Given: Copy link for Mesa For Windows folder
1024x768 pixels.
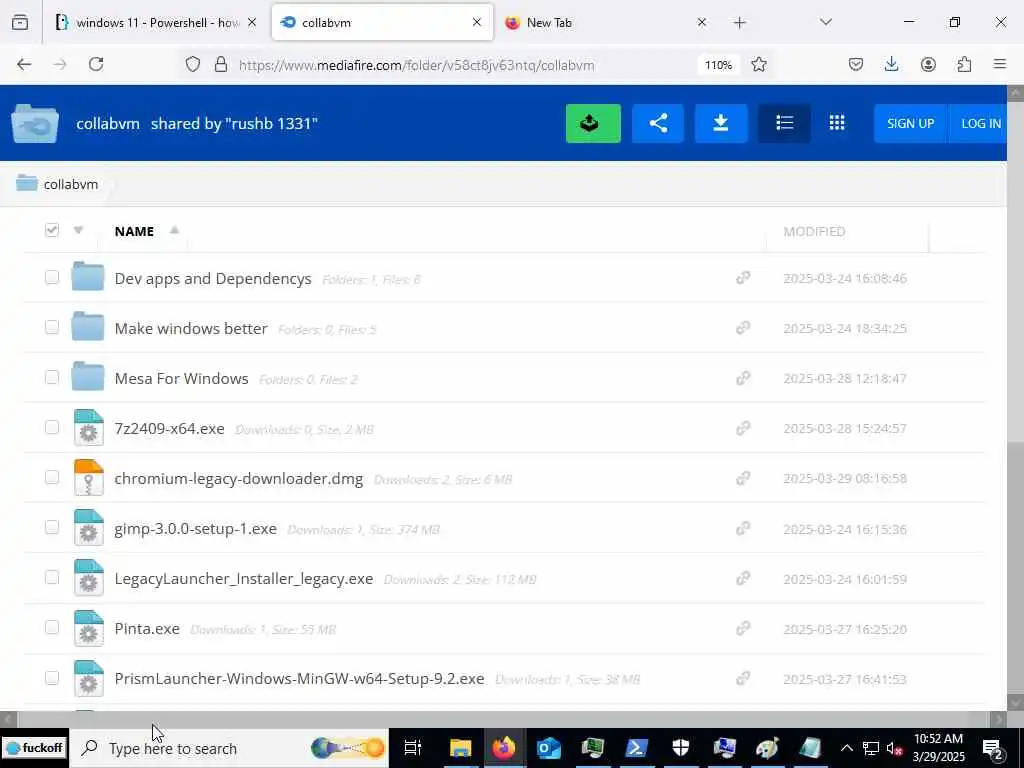Looking at the screenshot, I should [743, 378].
